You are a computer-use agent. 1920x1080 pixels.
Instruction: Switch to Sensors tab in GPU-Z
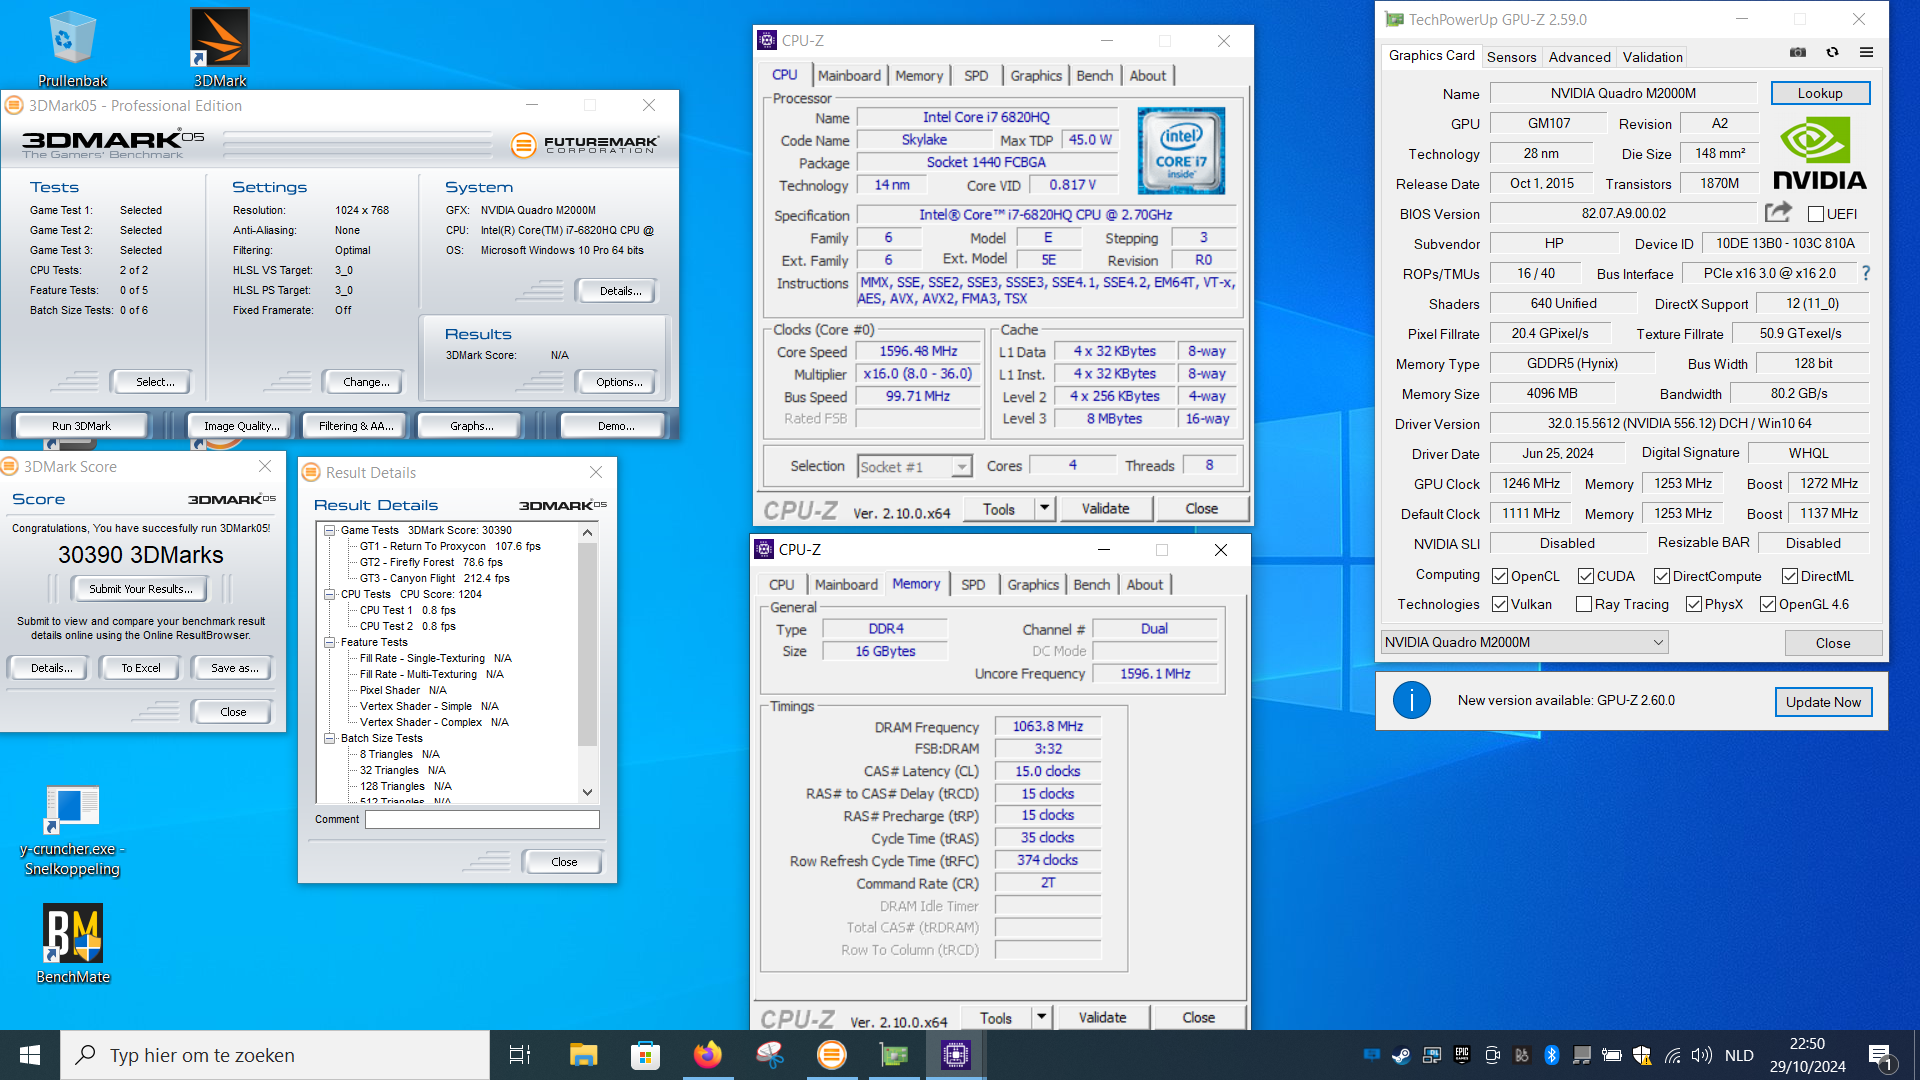click(1511, 57)
